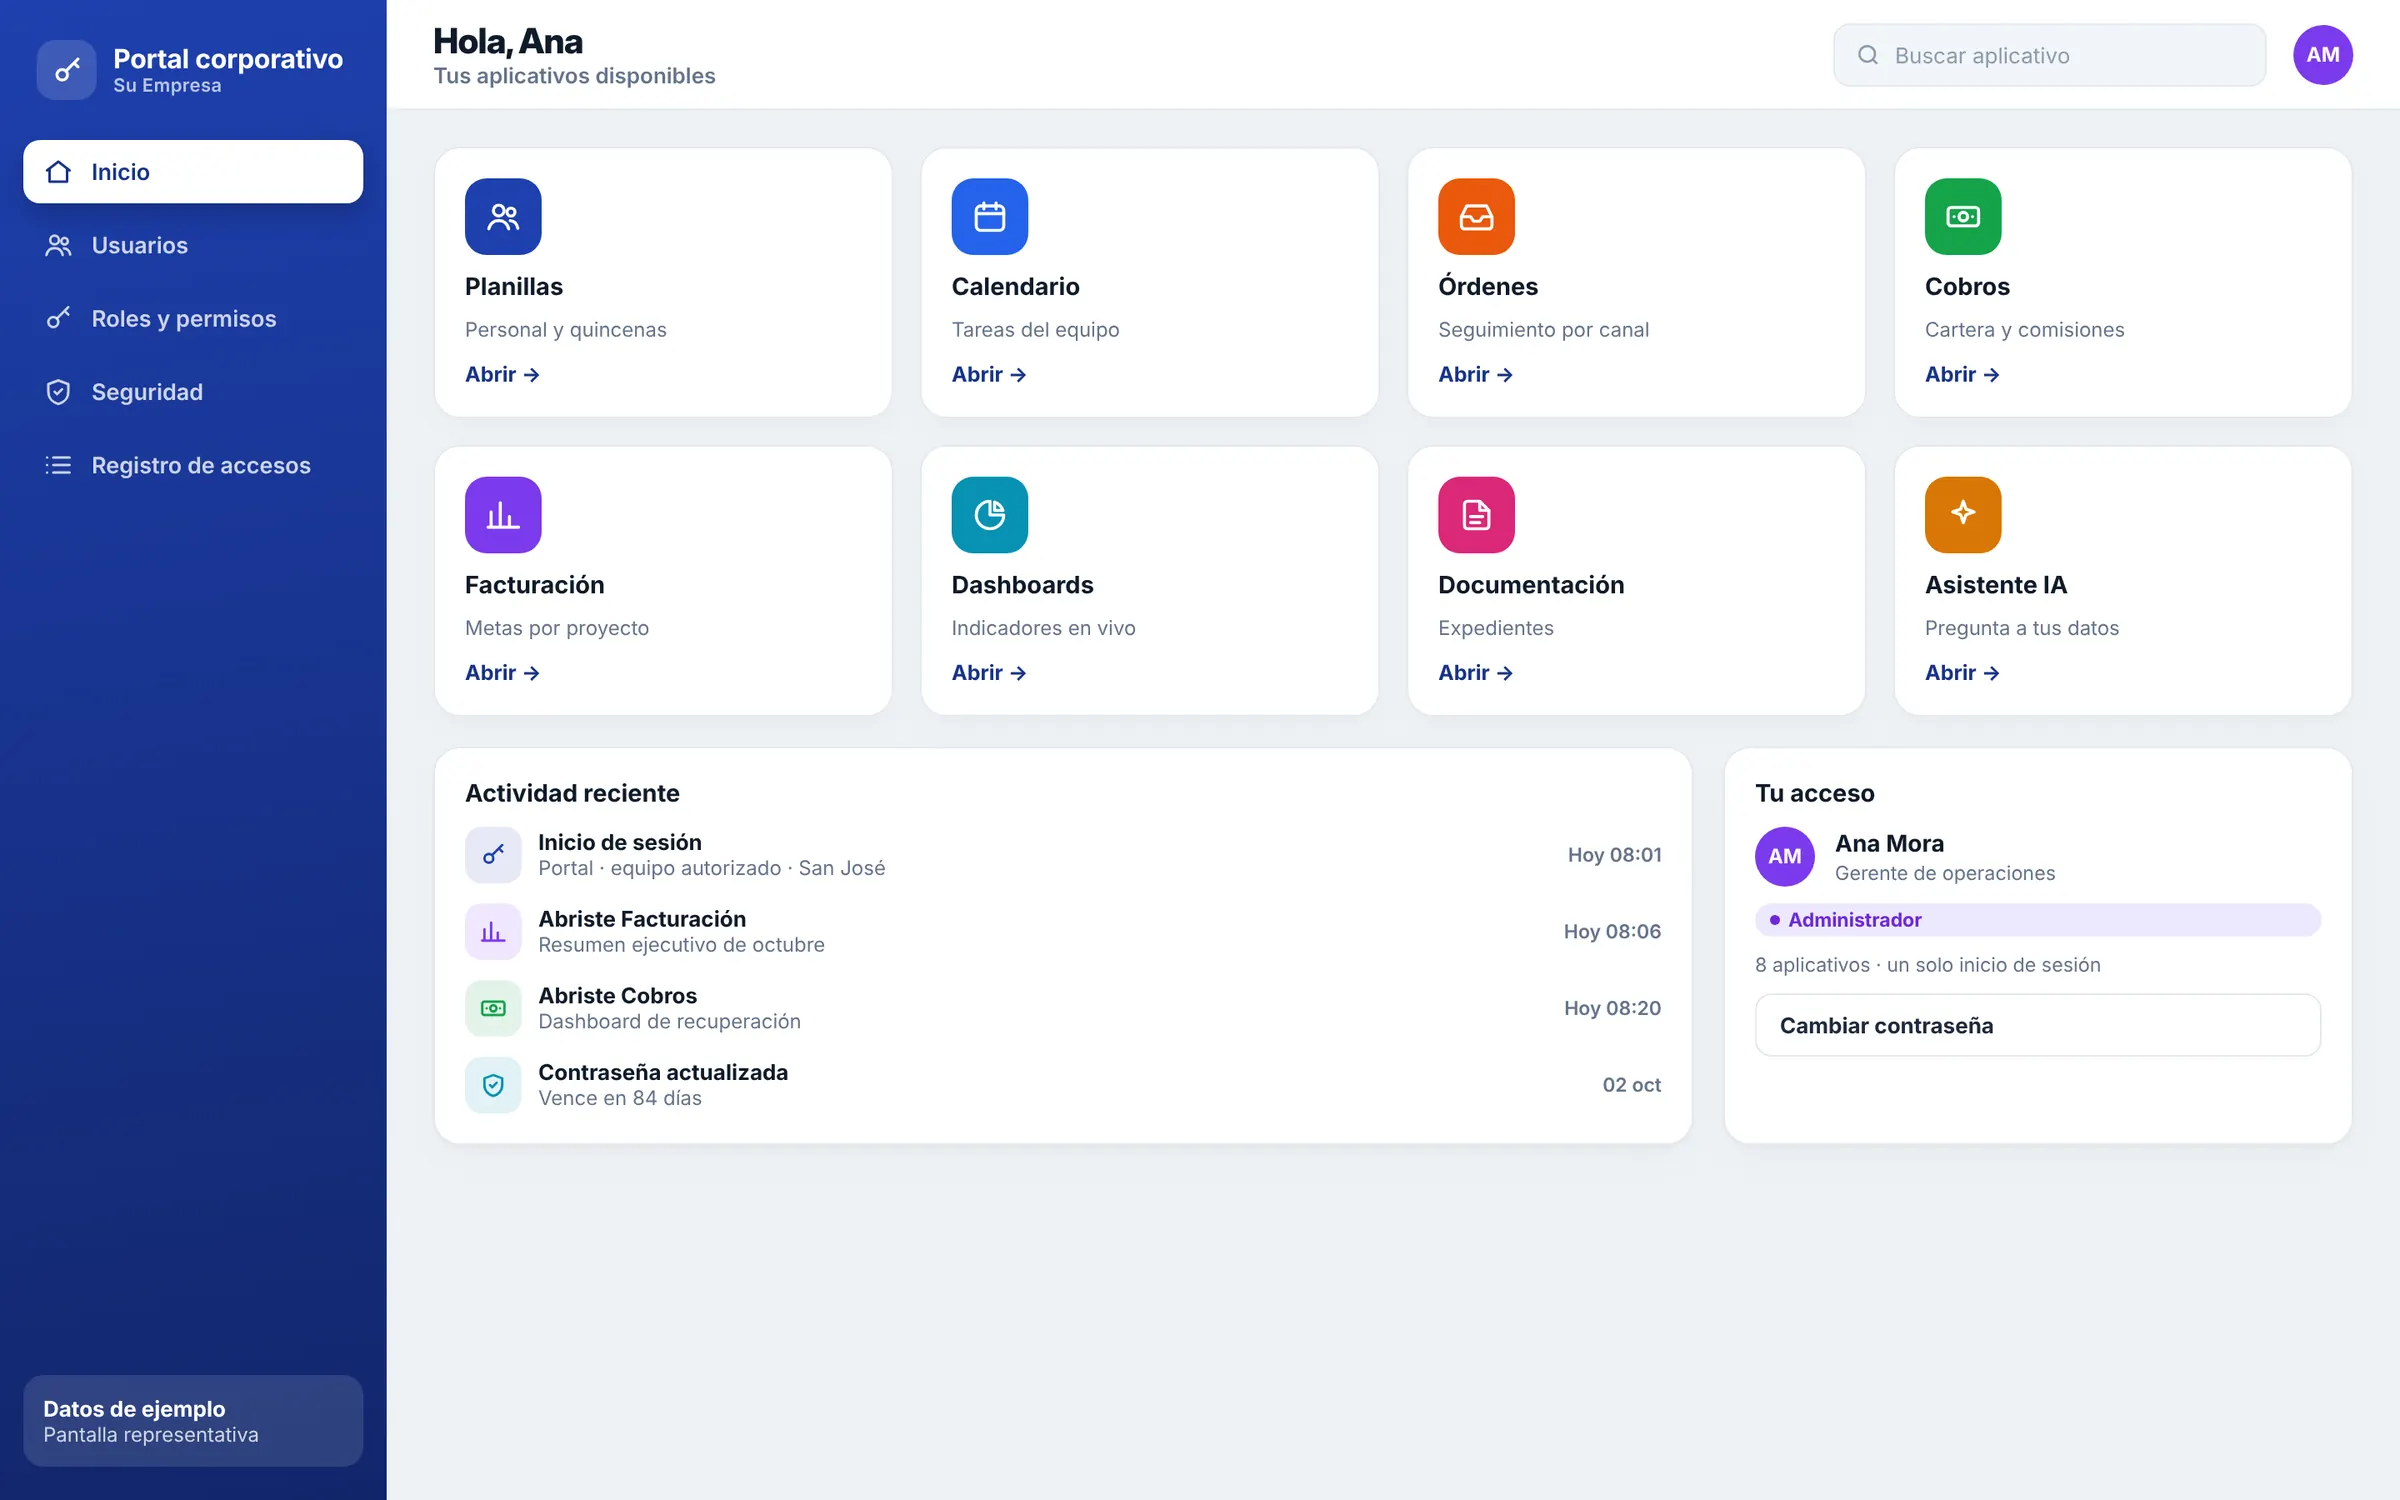Click the key icon beside Inicio de sesión
The width and height of the screenshot is (2400, 1500).
pos(493,855)
